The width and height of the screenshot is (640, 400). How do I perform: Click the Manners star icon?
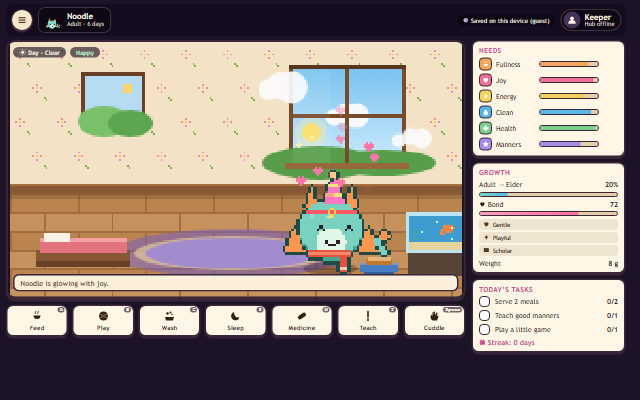[x=485, y=144]
